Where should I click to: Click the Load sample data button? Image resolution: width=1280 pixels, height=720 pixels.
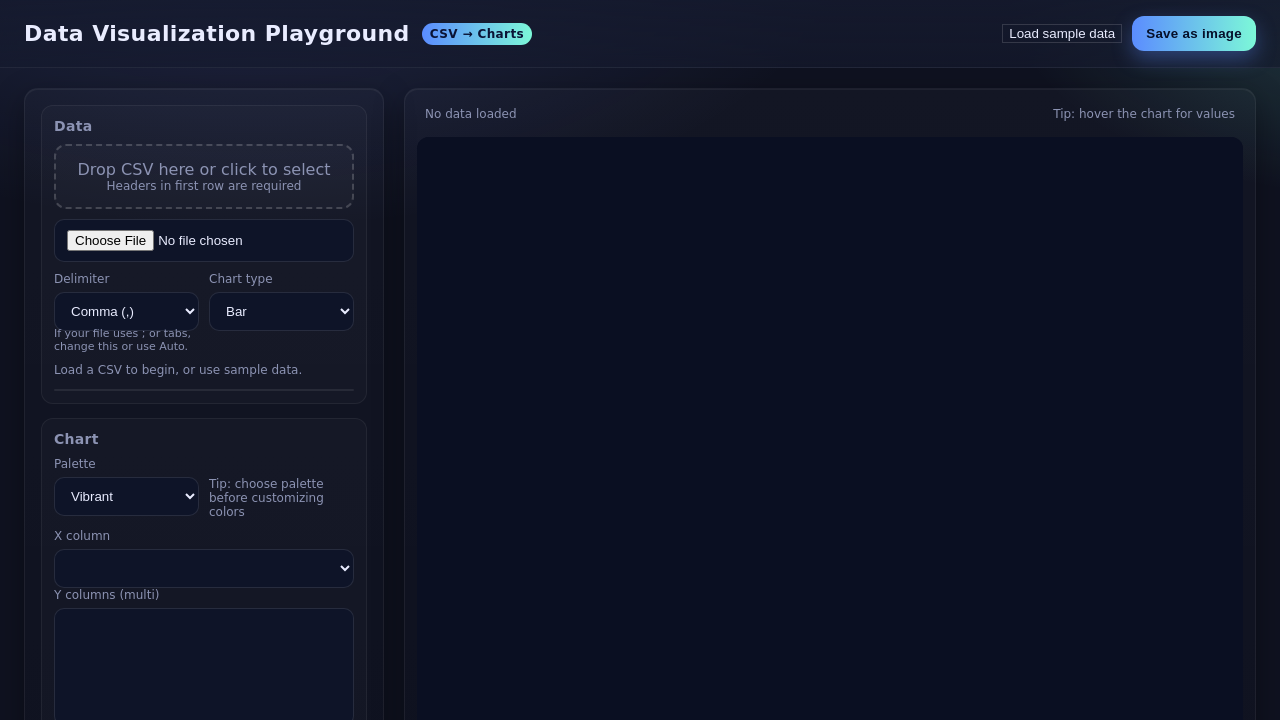1062,33
